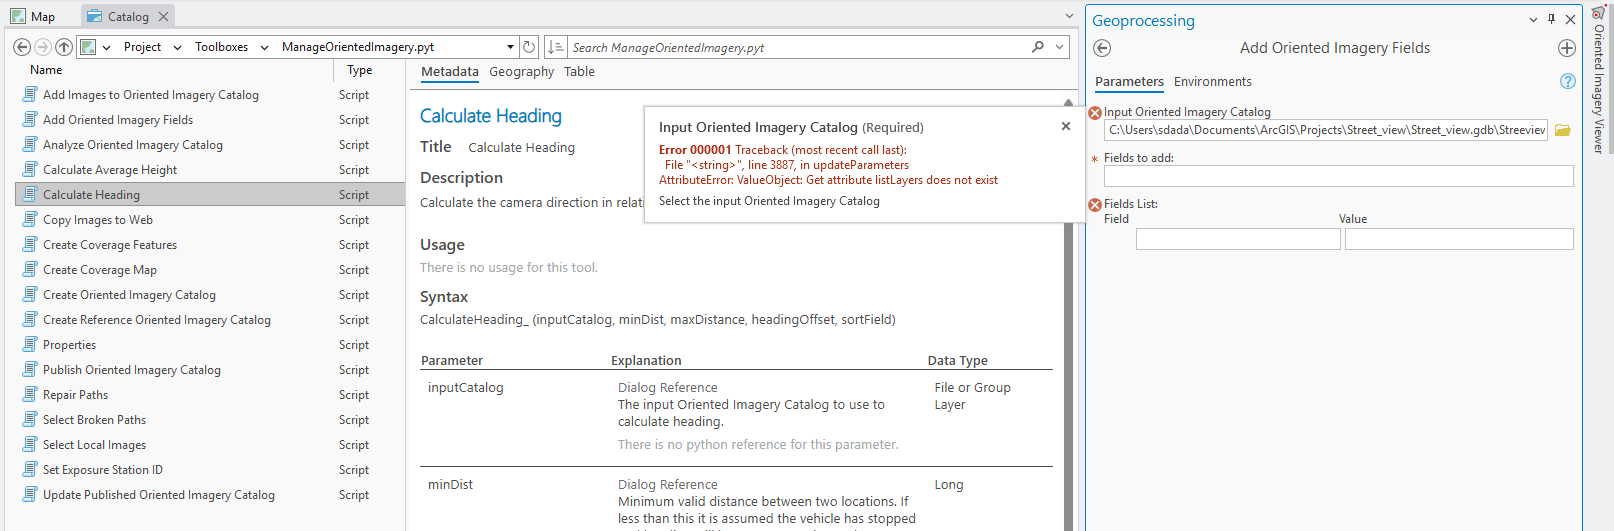Go back in Geoprocessing pane
This screenshot has height=531, width=1614.
(1102, 48)
